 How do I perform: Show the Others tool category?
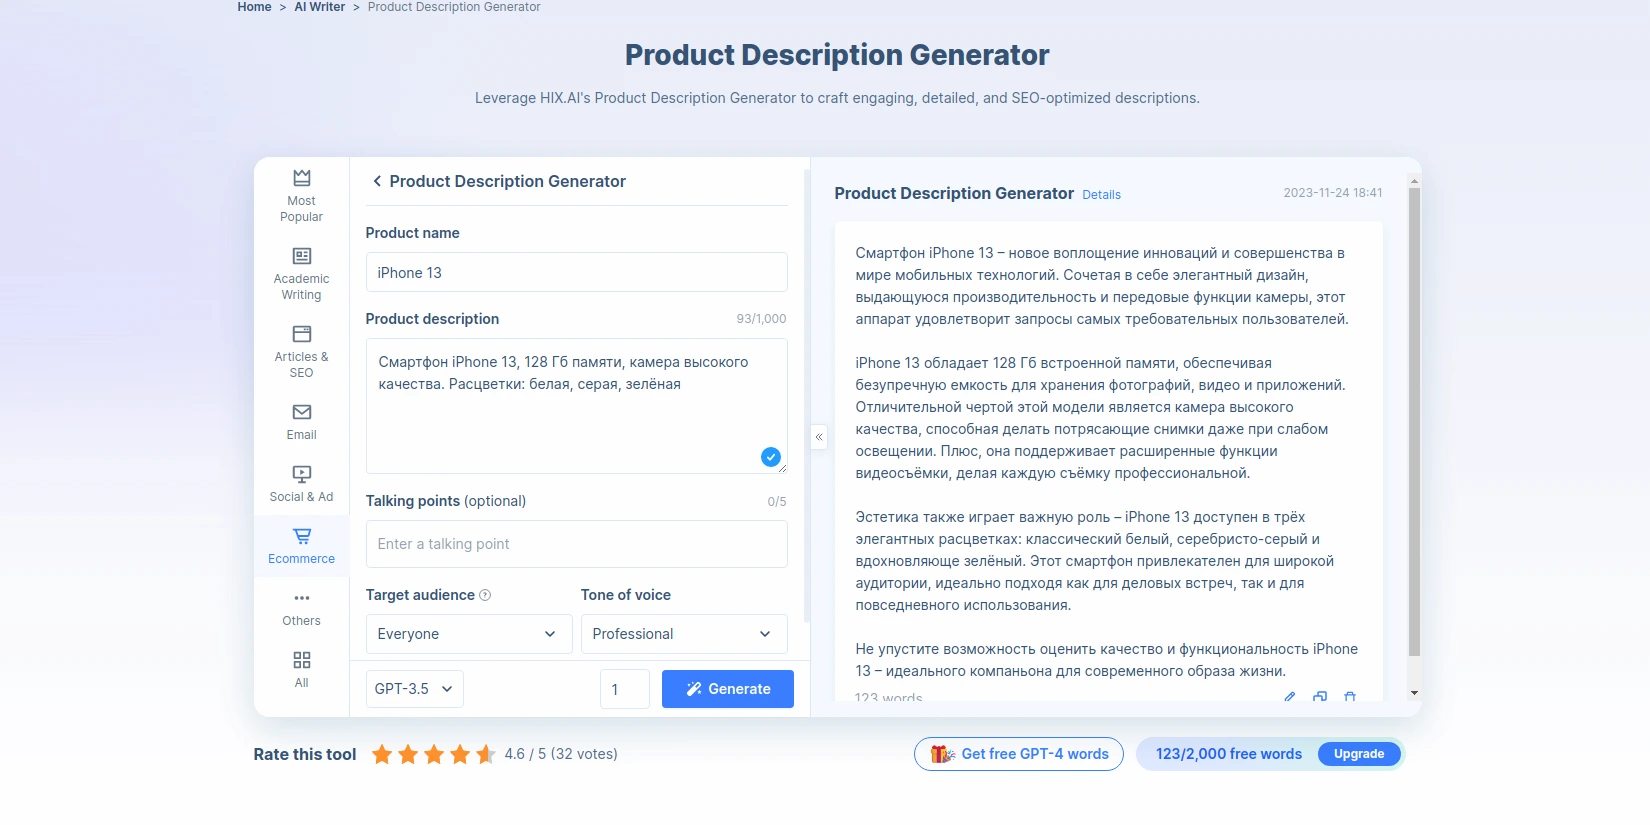tap(301, 607)
